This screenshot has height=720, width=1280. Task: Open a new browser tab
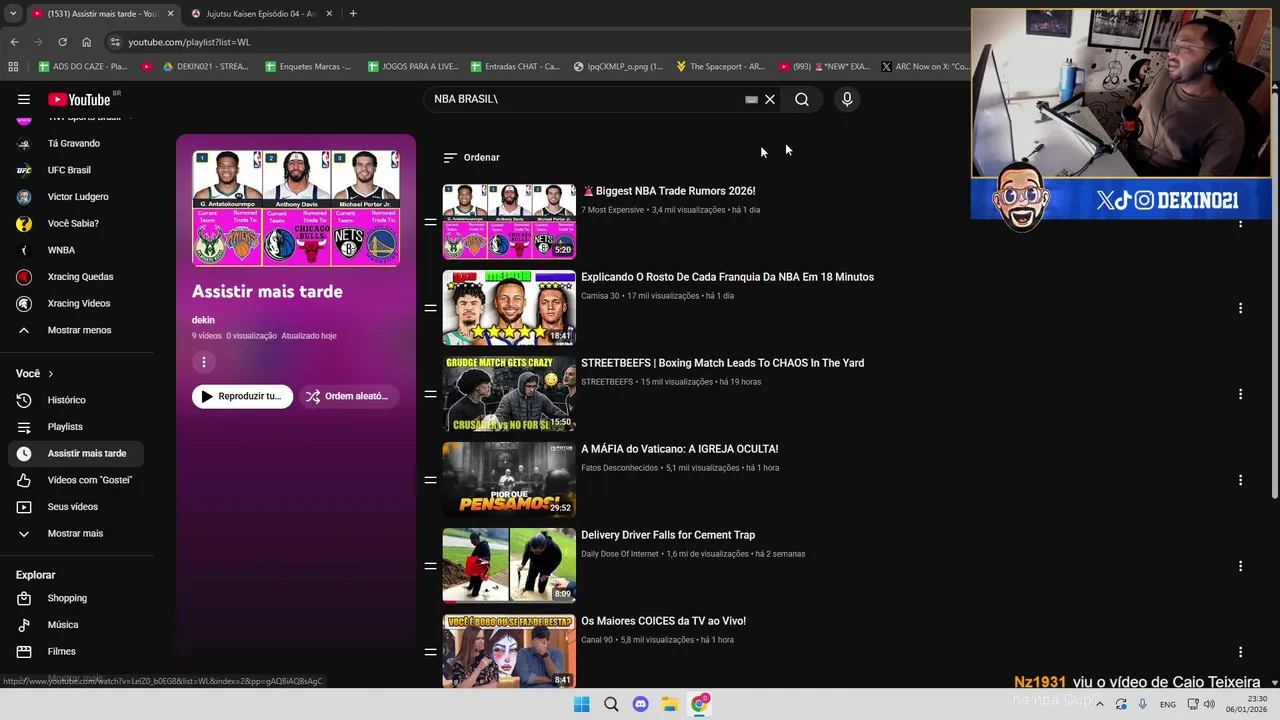click(x=353, y=14)
